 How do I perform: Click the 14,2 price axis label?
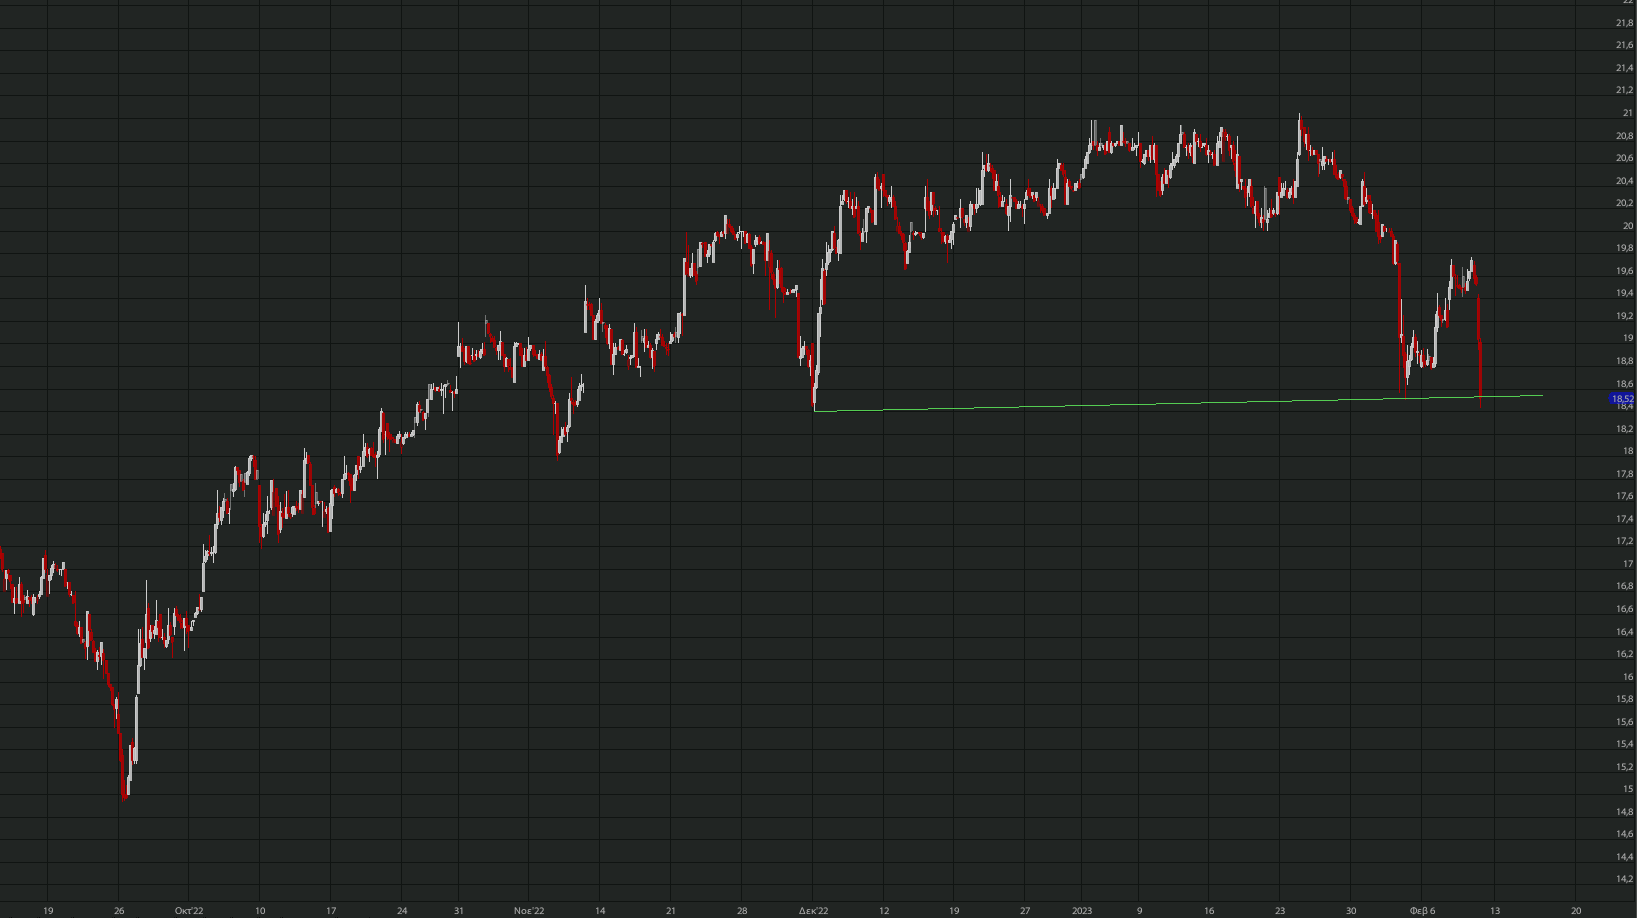(1625, 879)
